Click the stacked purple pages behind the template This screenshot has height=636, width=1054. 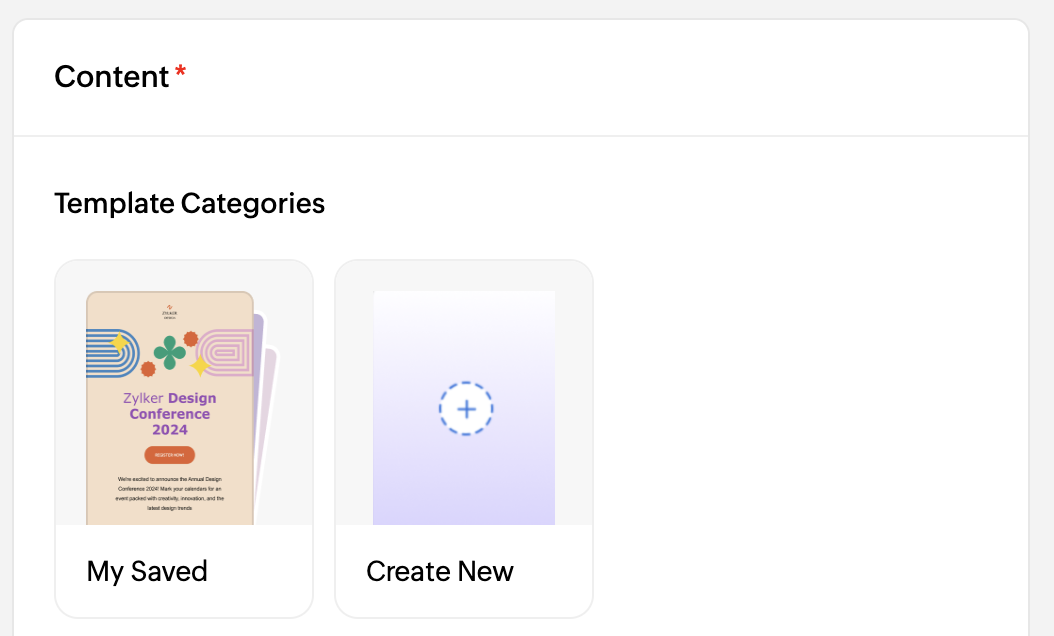pos(266,403)
